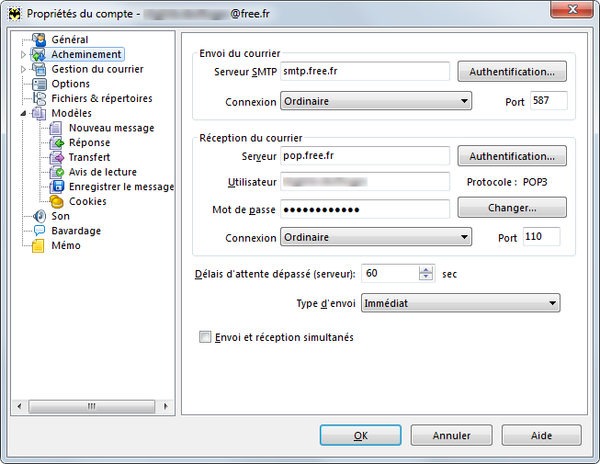Click SMTP Authentification button
600x464 pixels.
click(x=512, y=72)
